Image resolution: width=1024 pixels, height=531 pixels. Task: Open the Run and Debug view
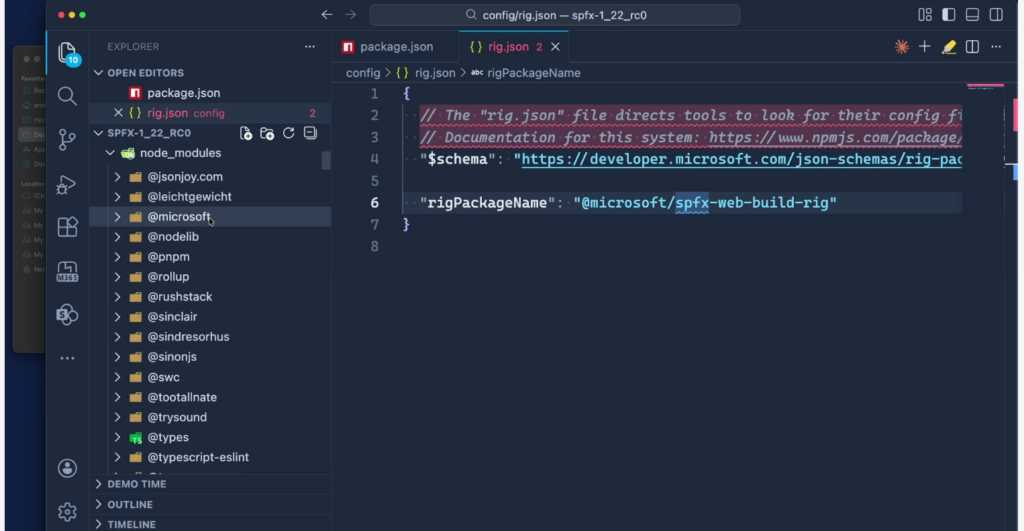pyautogui.click(x=67, y=184)
